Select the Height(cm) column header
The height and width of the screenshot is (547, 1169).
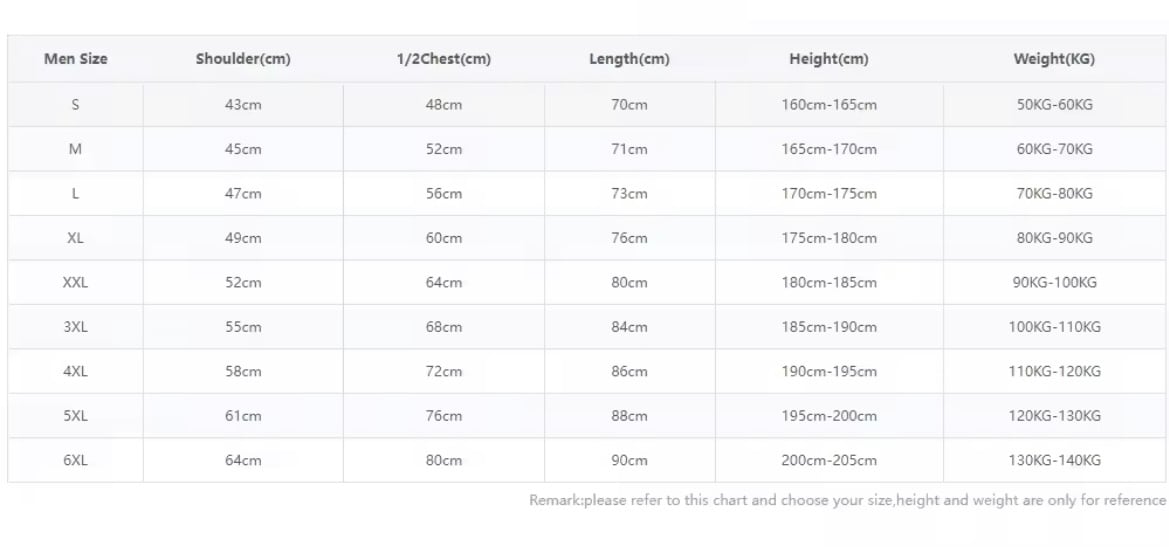828,59
